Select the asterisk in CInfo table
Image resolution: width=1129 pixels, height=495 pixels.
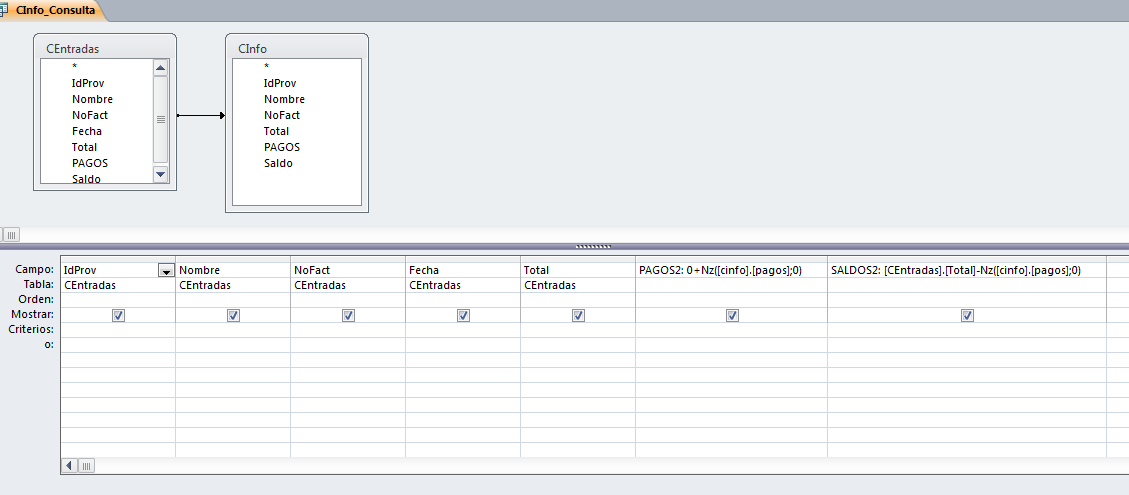pos(266,67)
